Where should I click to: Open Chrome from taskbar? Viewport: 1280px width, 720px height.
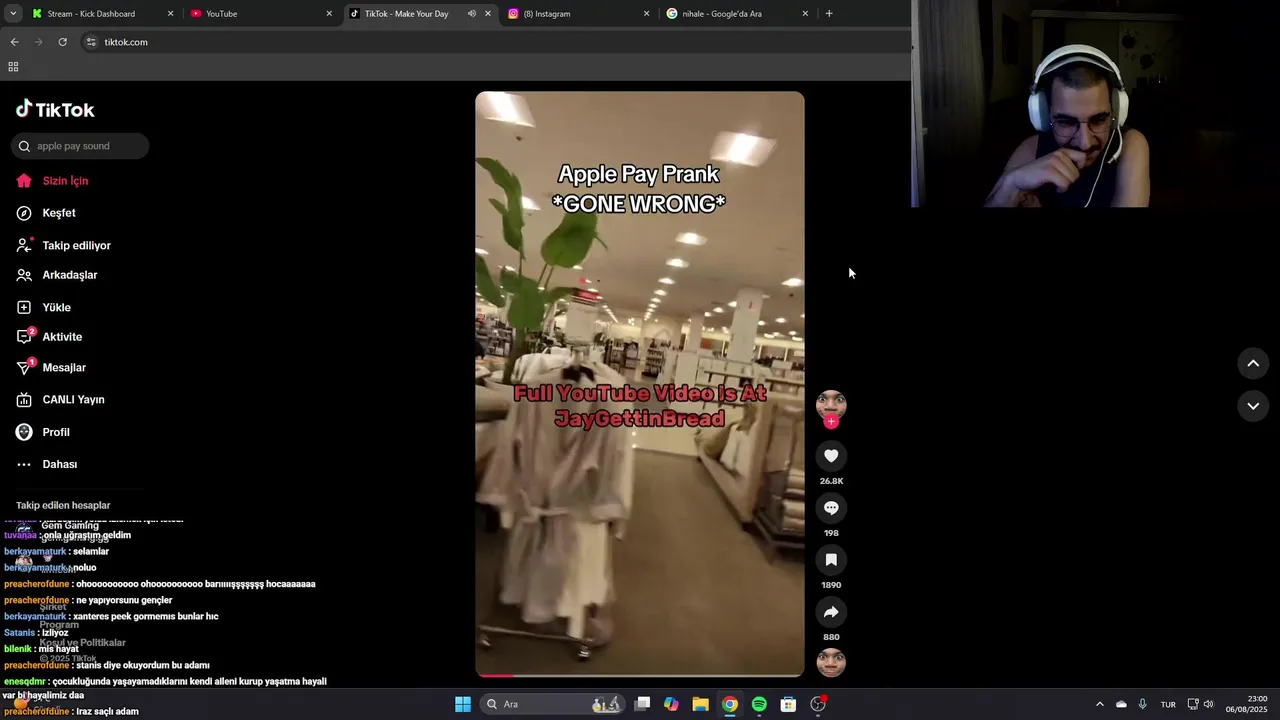coord(730,704)
